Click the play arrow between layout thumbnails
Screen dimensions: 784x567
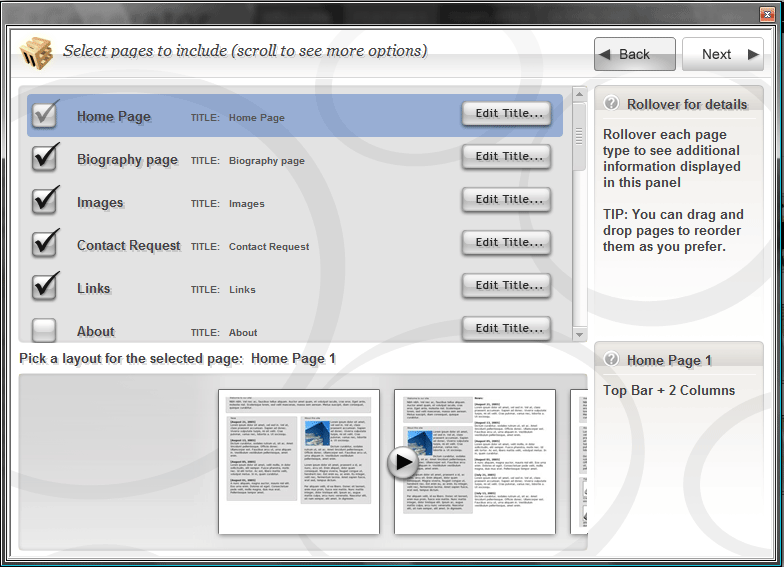403,462
